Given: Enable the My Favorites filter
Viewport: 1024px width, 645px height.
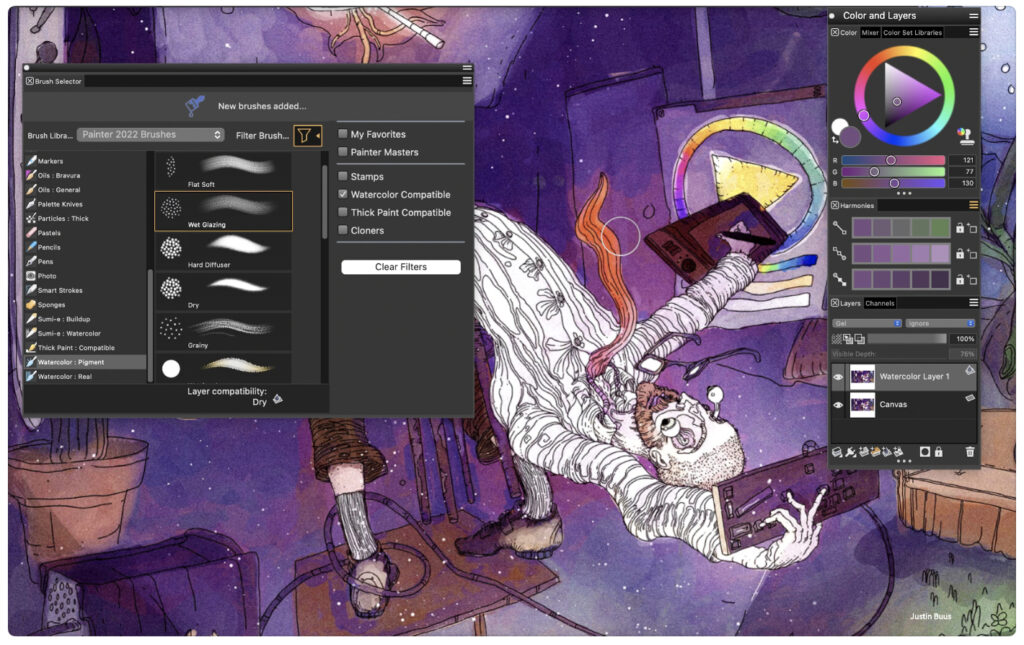Looking at the screenshot, I should pyautogui.click(x=343, y=132).
